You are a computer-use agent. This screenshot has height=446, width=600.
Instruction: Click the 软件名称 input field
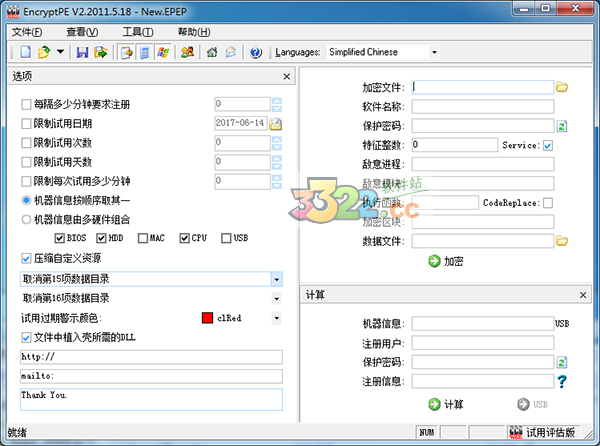tap(483, 107)
